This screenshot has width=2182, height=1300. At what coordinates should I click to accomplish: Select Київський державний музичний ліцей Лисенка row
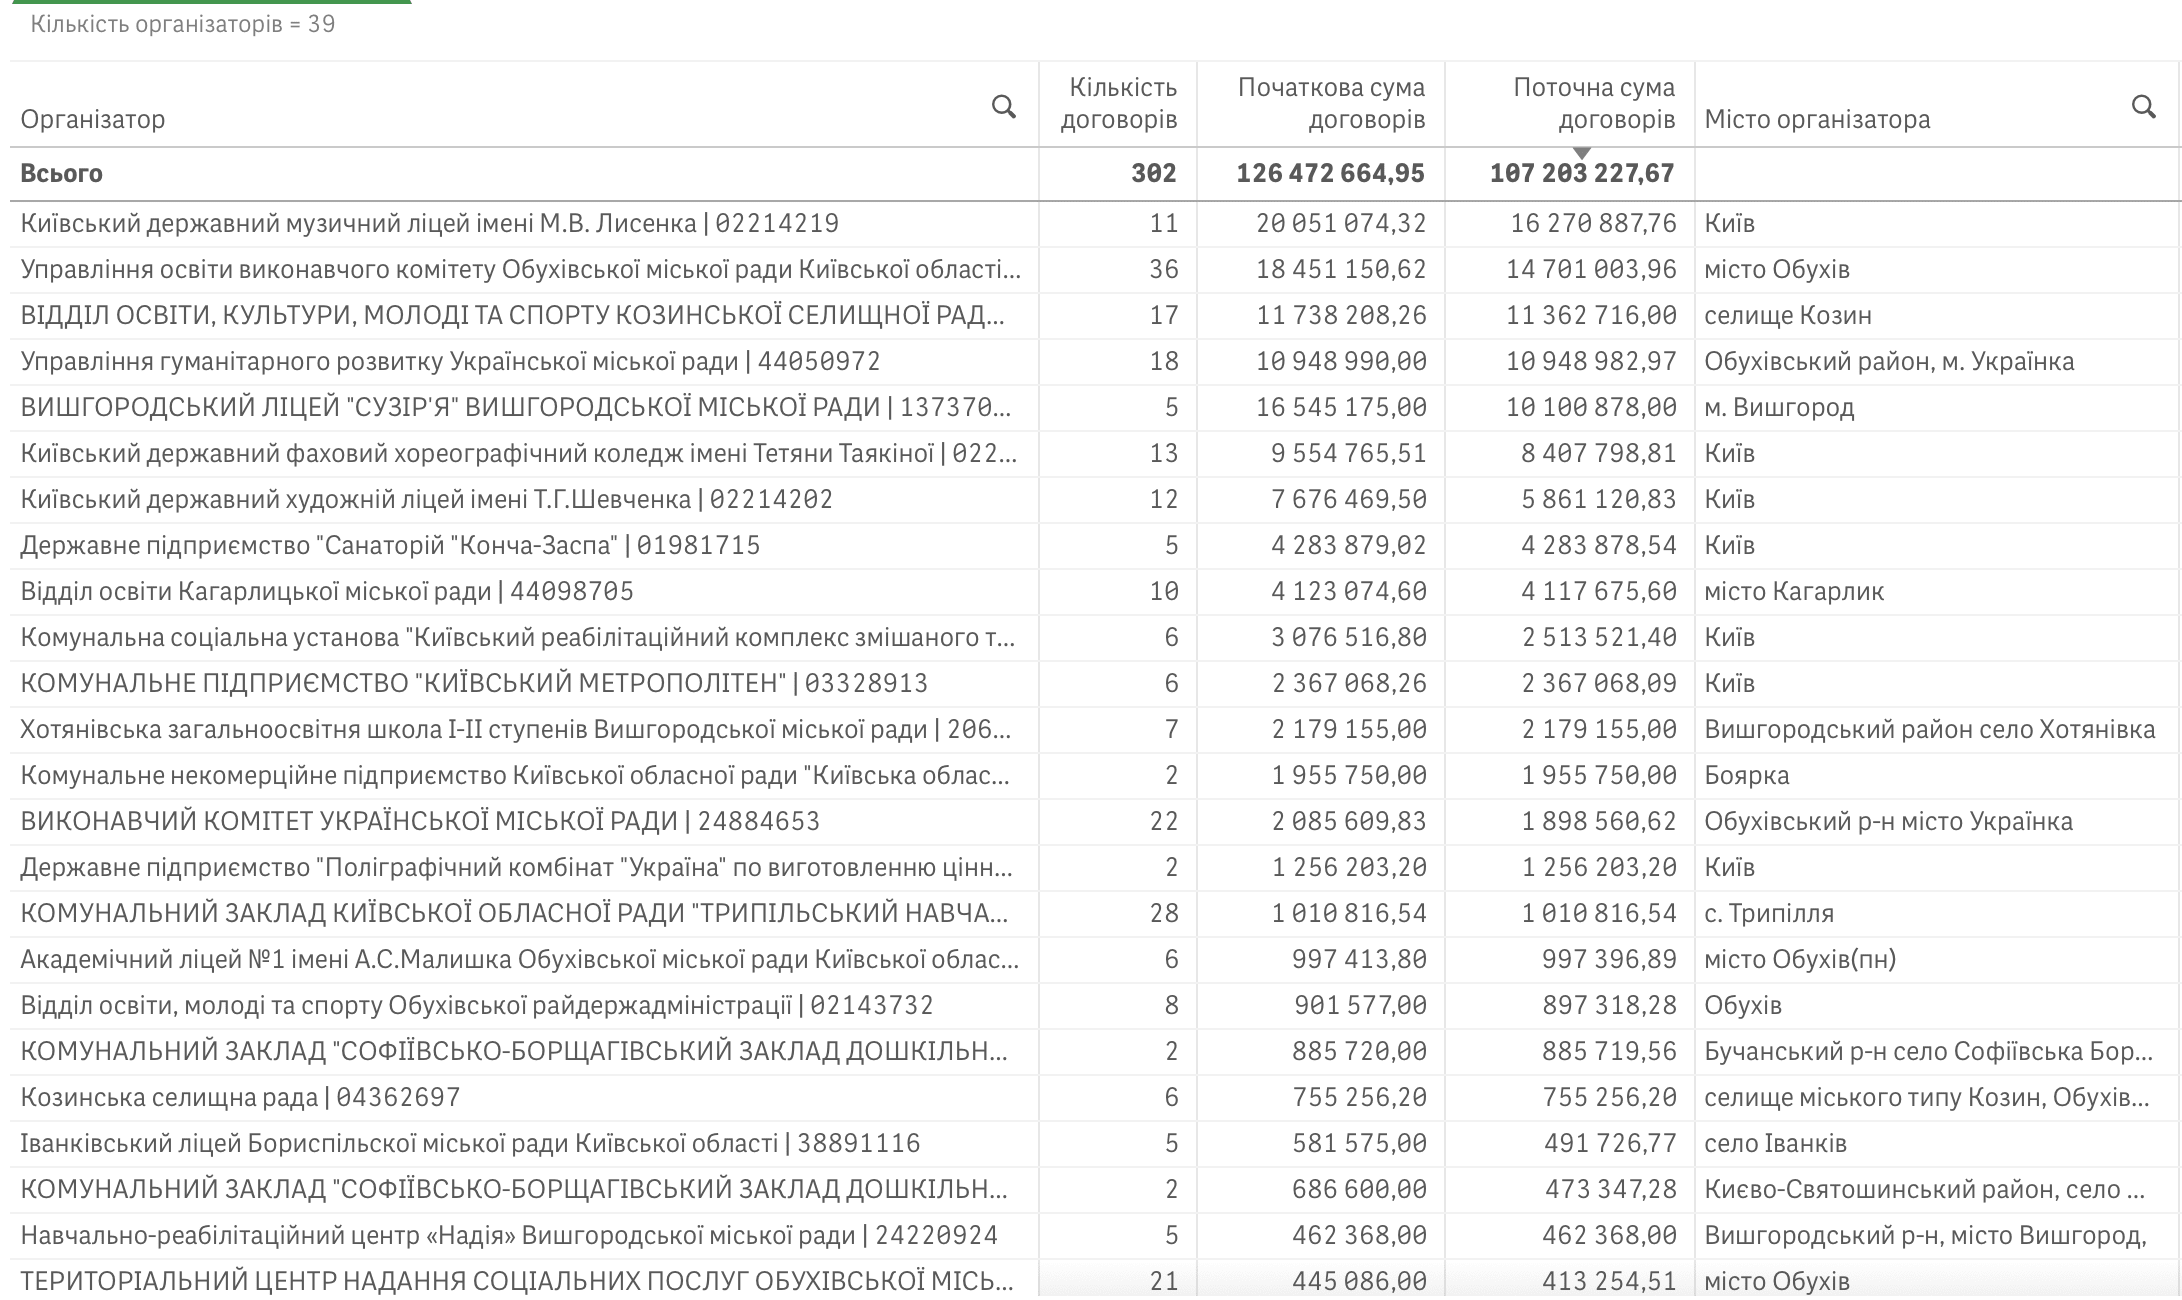click(429, 223)
